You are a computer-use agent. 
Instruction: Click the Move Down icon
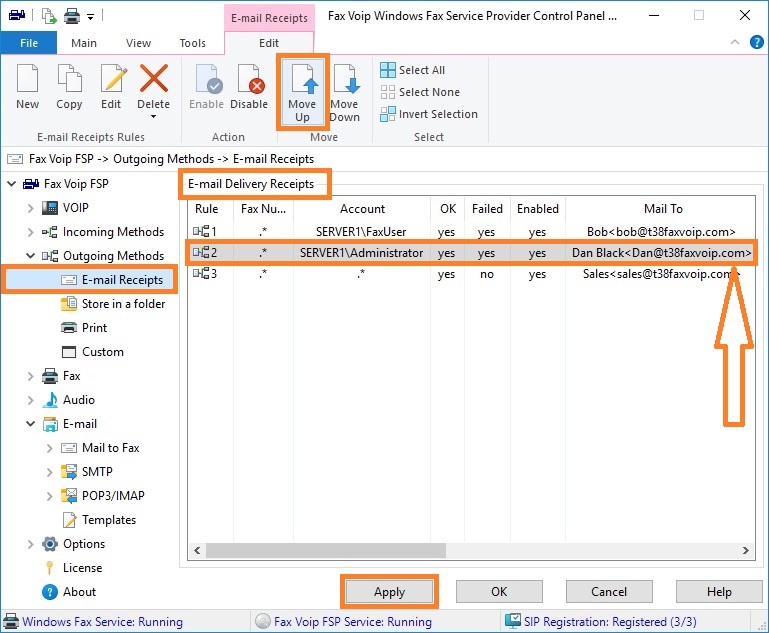click(346, 78)
